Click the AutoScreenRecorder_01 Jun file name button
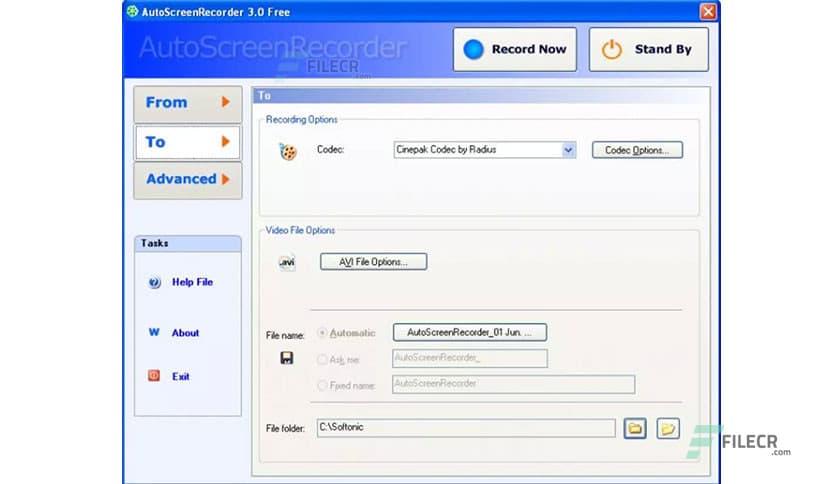The image size is (836, 484). click(x=470, y=332)
